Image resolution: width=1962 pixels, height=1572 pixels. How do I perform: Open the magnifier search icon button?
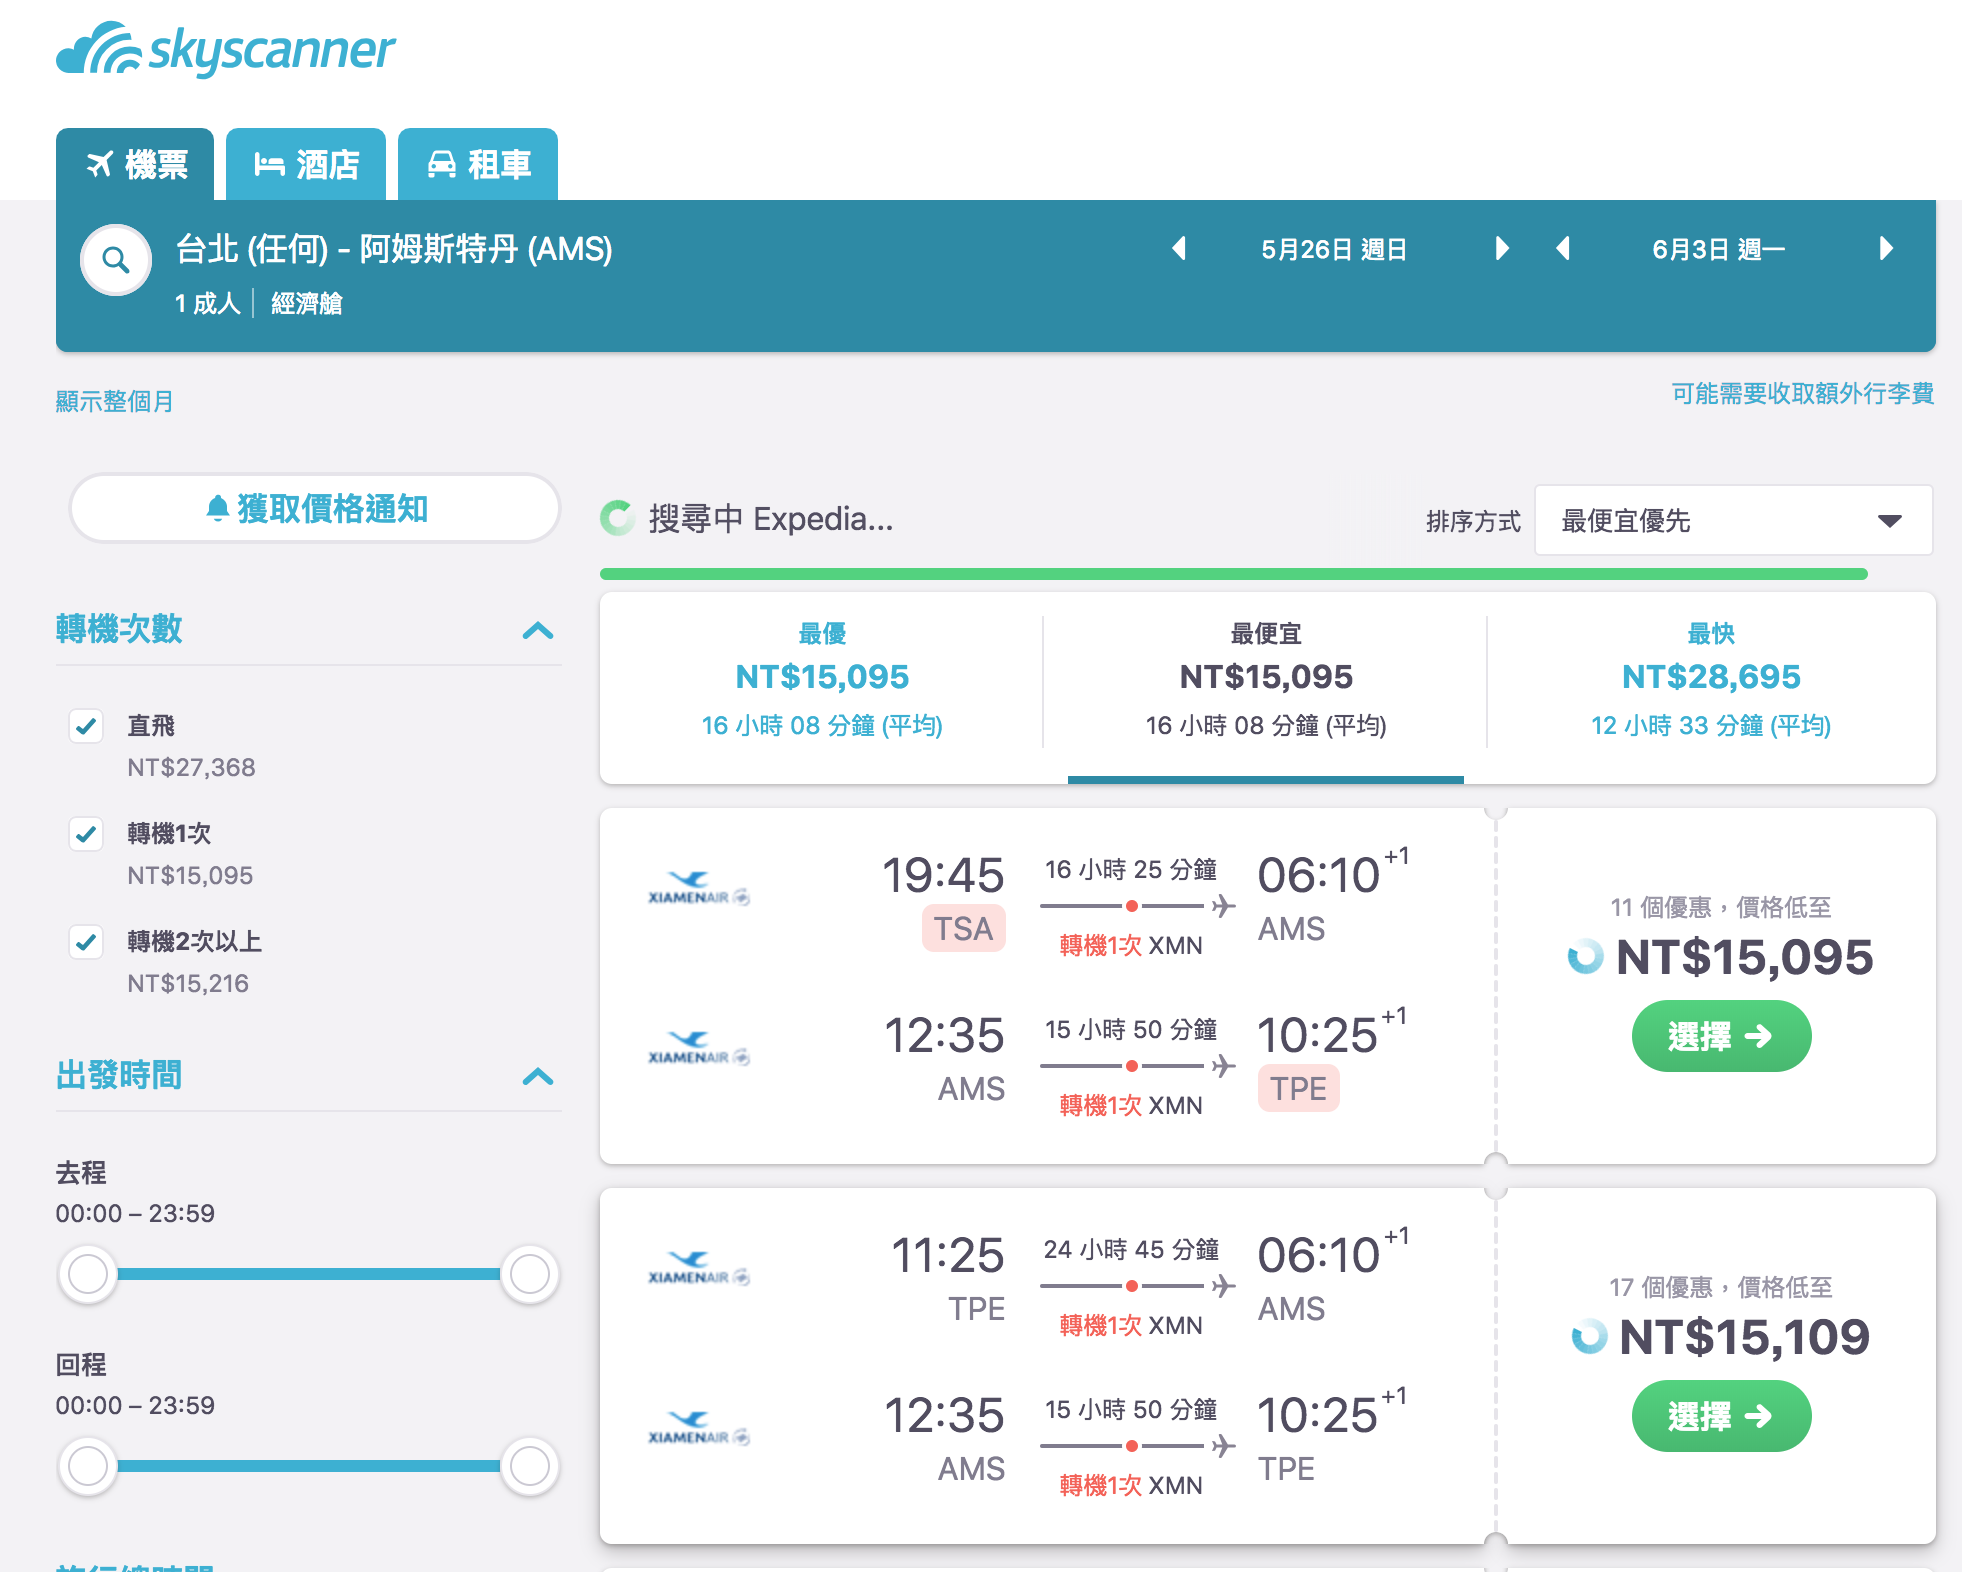116,260
